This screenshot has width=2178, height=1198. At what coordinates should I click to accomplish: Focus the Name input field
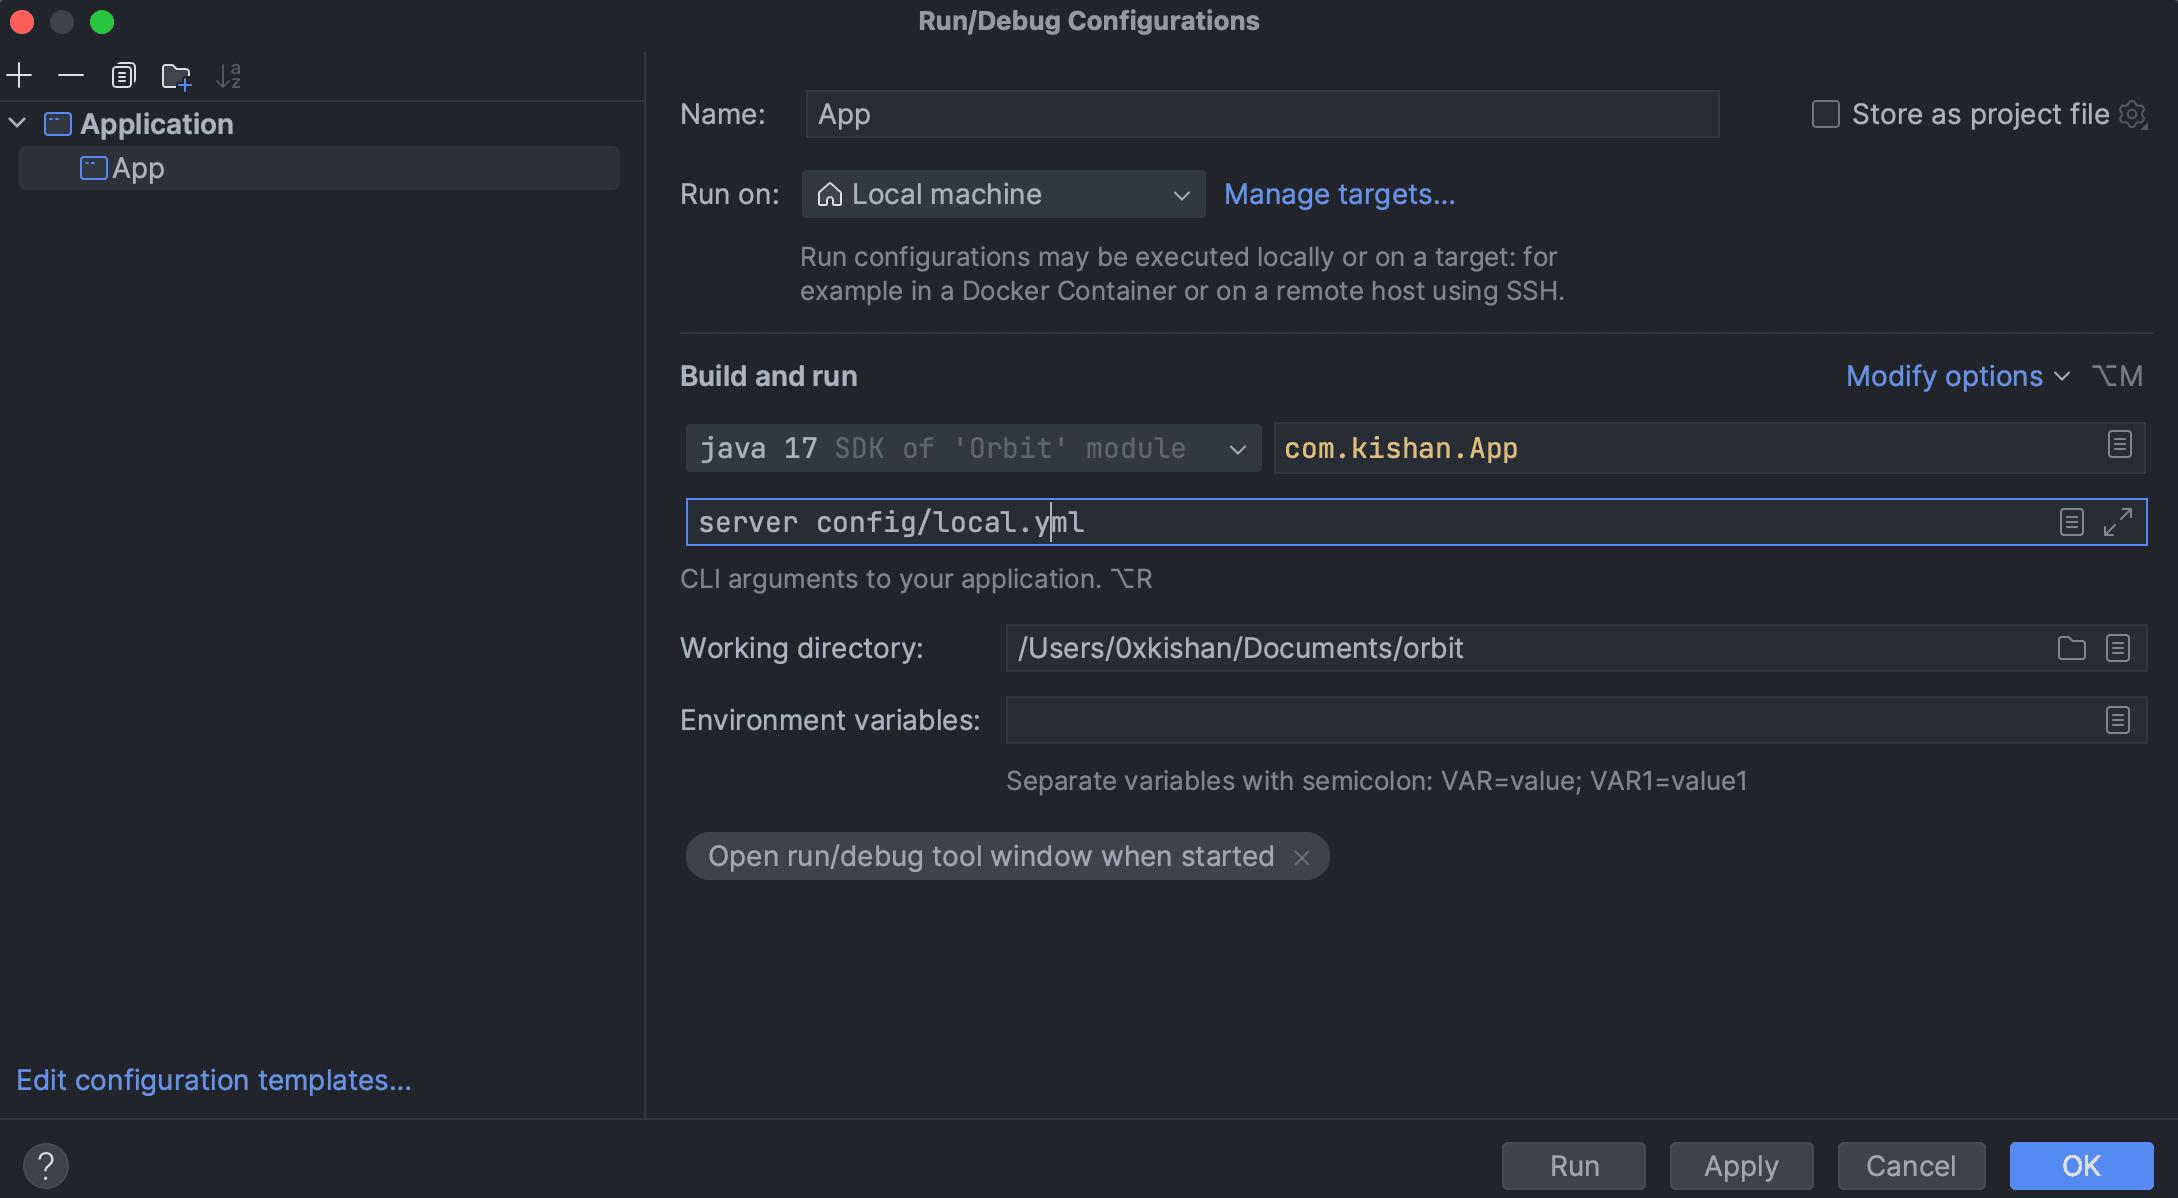pyautogui.click(x=1262, y=114)
